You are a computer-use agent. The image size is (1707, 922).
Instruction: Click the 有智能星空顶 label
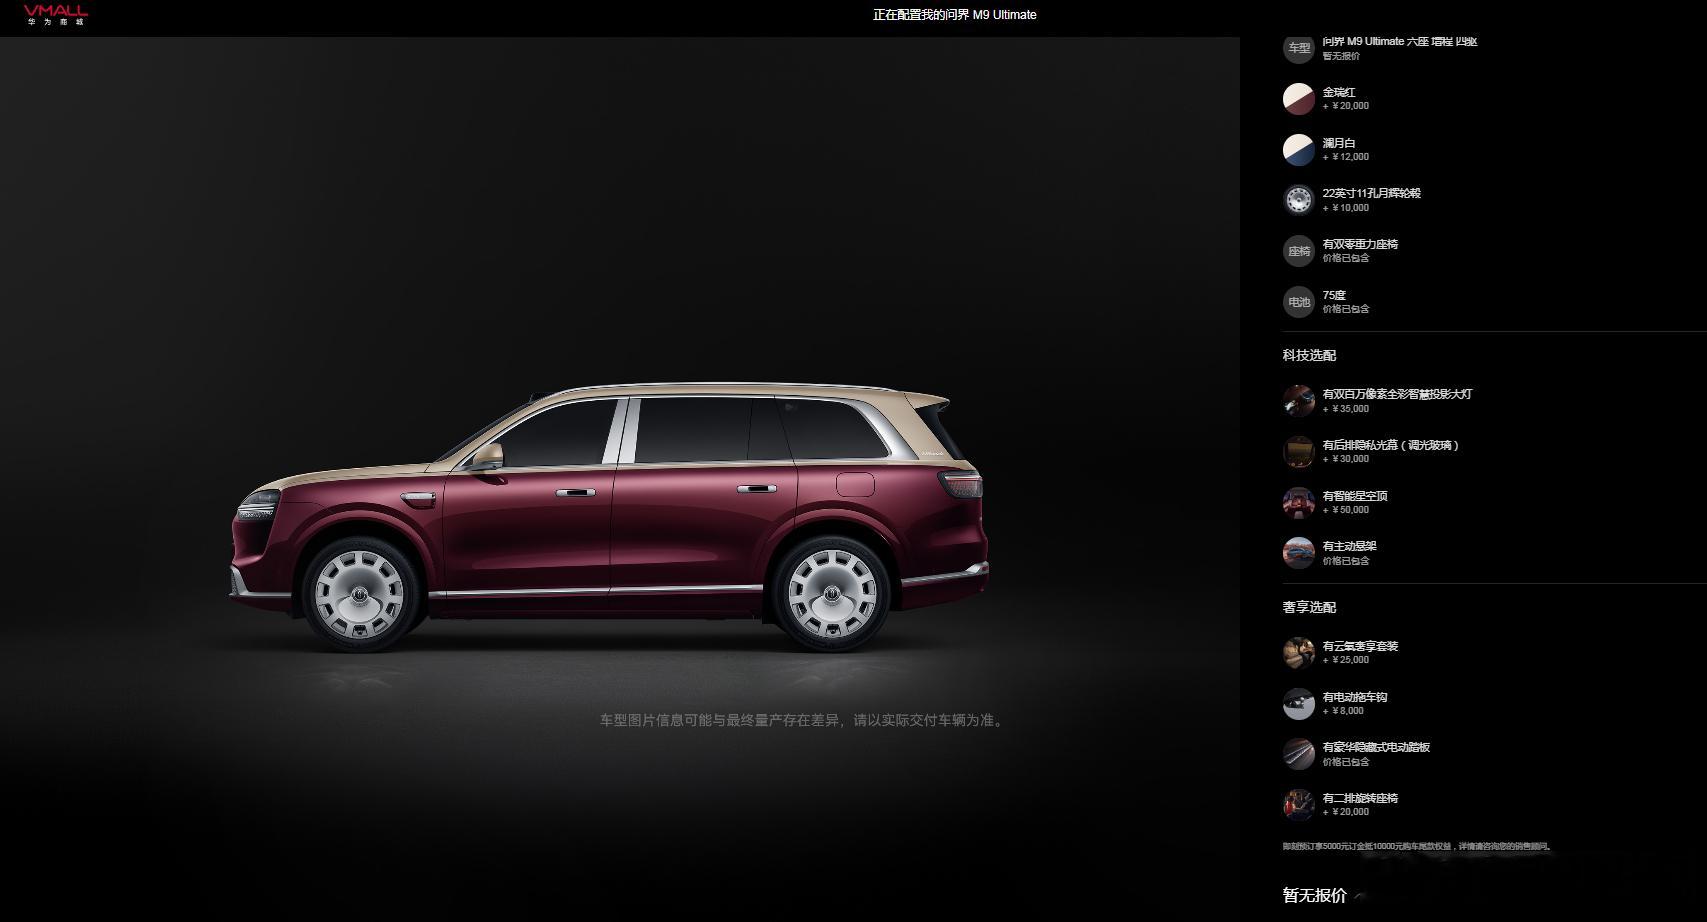click(x=1355, y=496)
